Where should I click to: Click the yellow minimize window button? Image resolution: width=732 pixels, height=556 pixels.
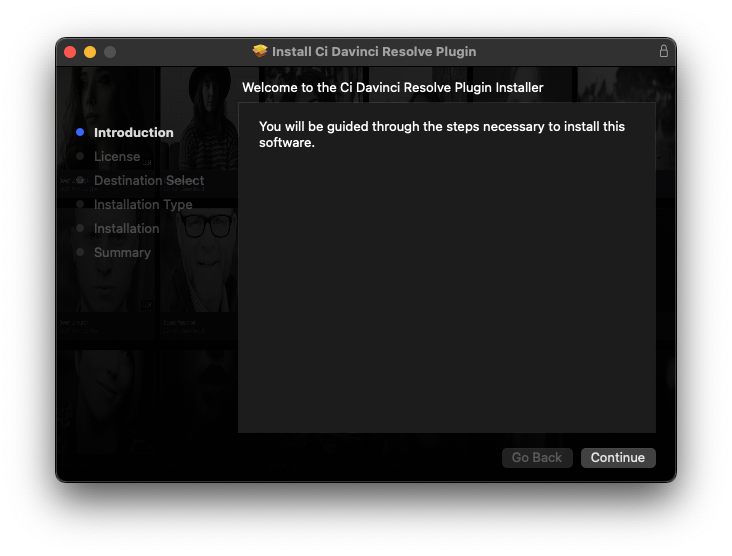pos(90,52)
